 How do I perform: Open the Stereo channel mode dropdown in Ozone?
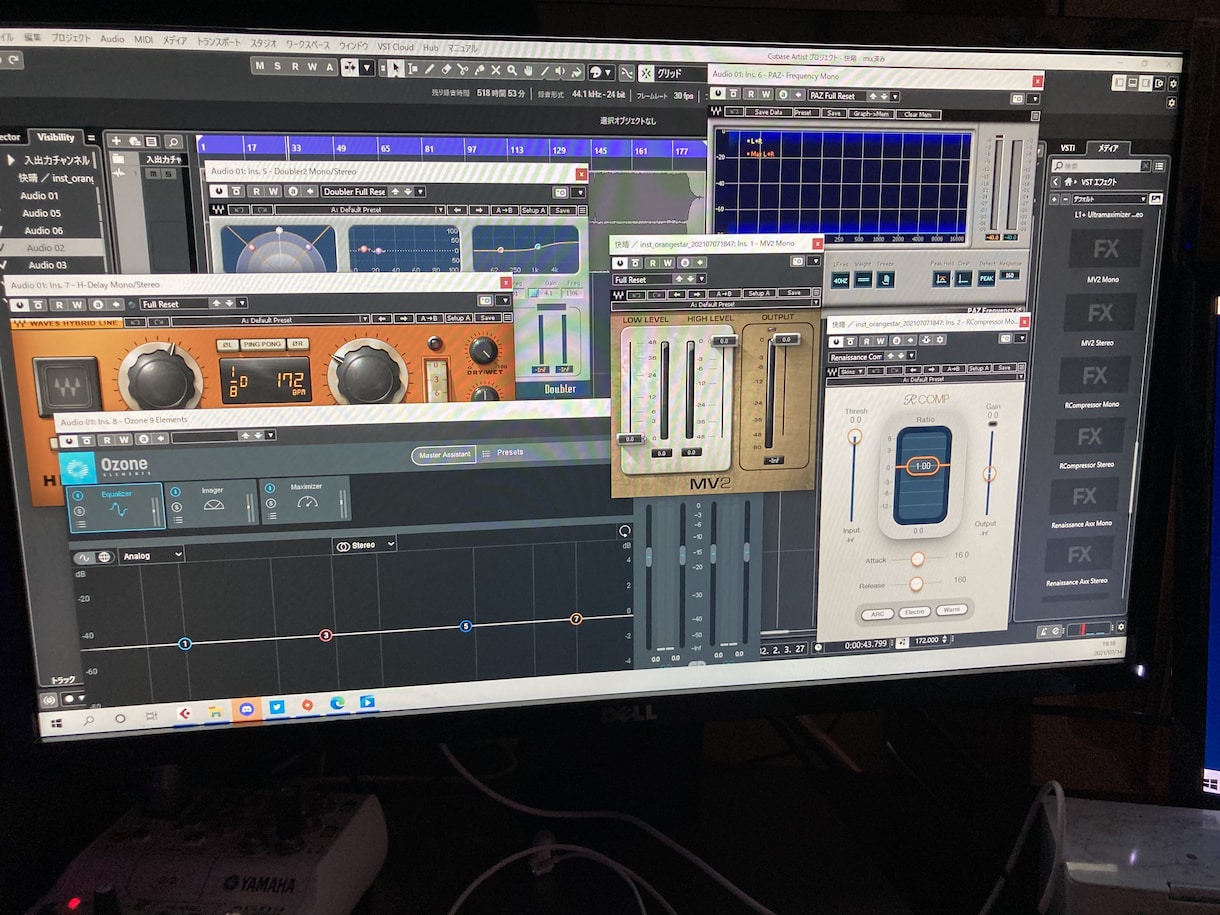tap(365, 545)
